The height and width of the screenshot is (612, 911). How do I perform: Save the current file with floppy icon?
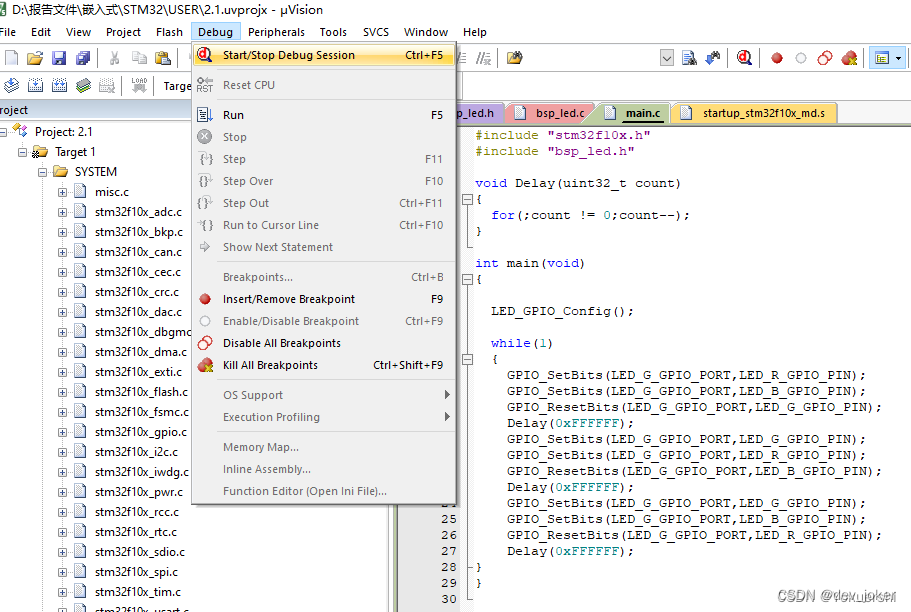point(59,58)
